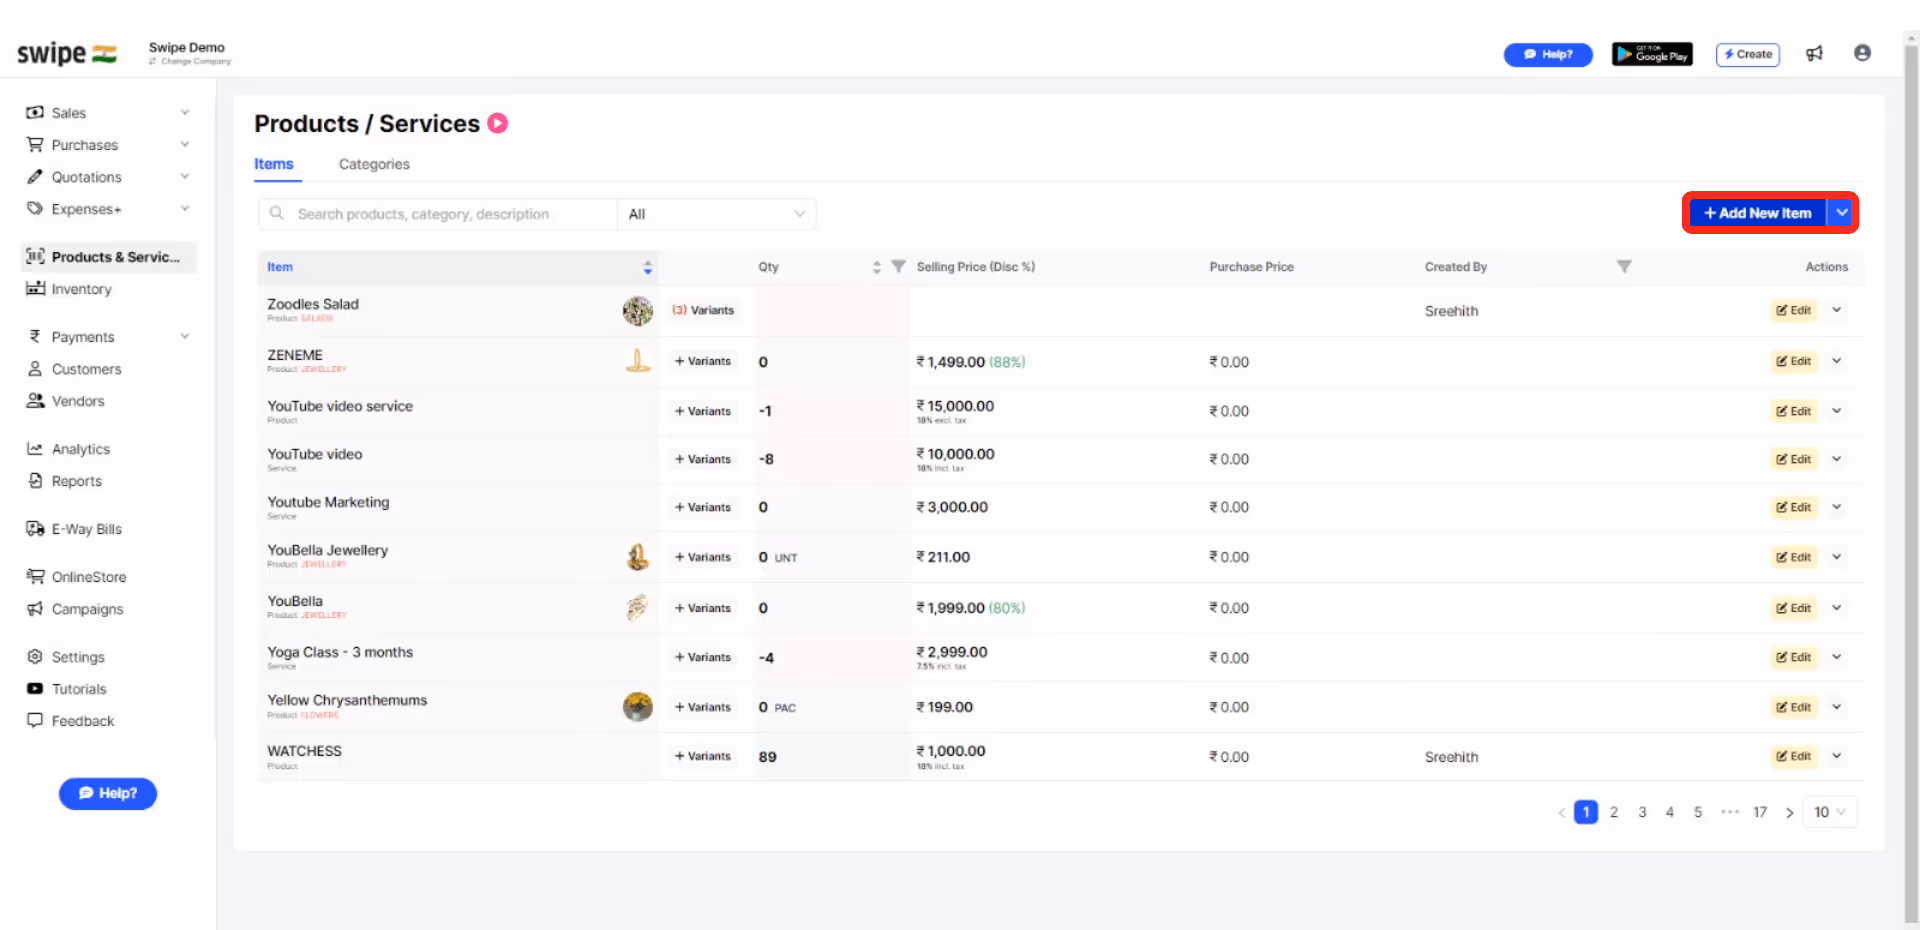Click the E-Way Bills truck icon
Viewport: 1920px width, 930px height.
click(x=35, y=529)
